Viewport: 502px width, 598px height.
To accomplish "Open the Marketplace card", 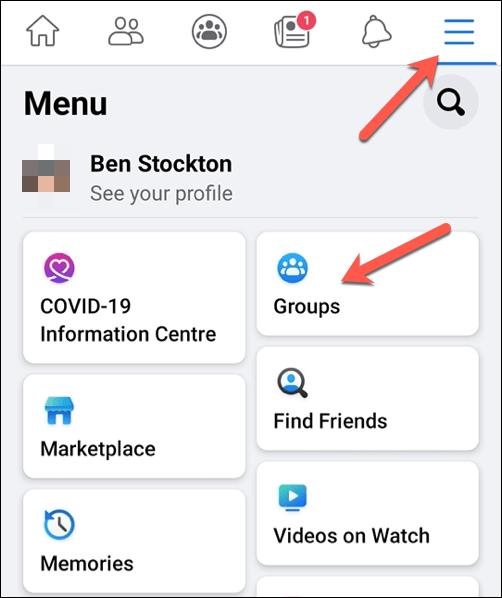I will [x=134, y=426].
